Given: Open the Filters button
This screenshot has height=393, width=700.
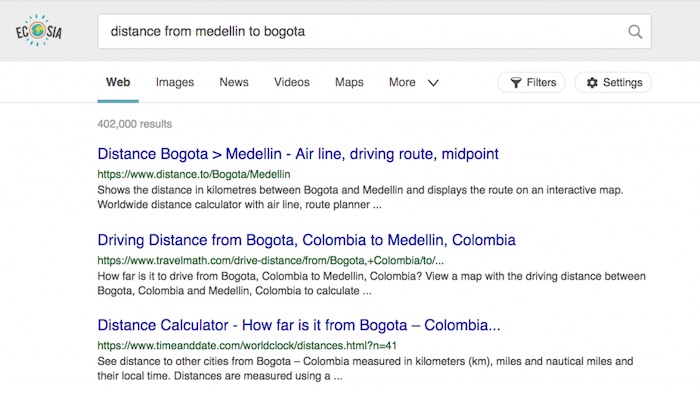Looking at the screenshot, I should pyautogui.click(x=532, y=83).
